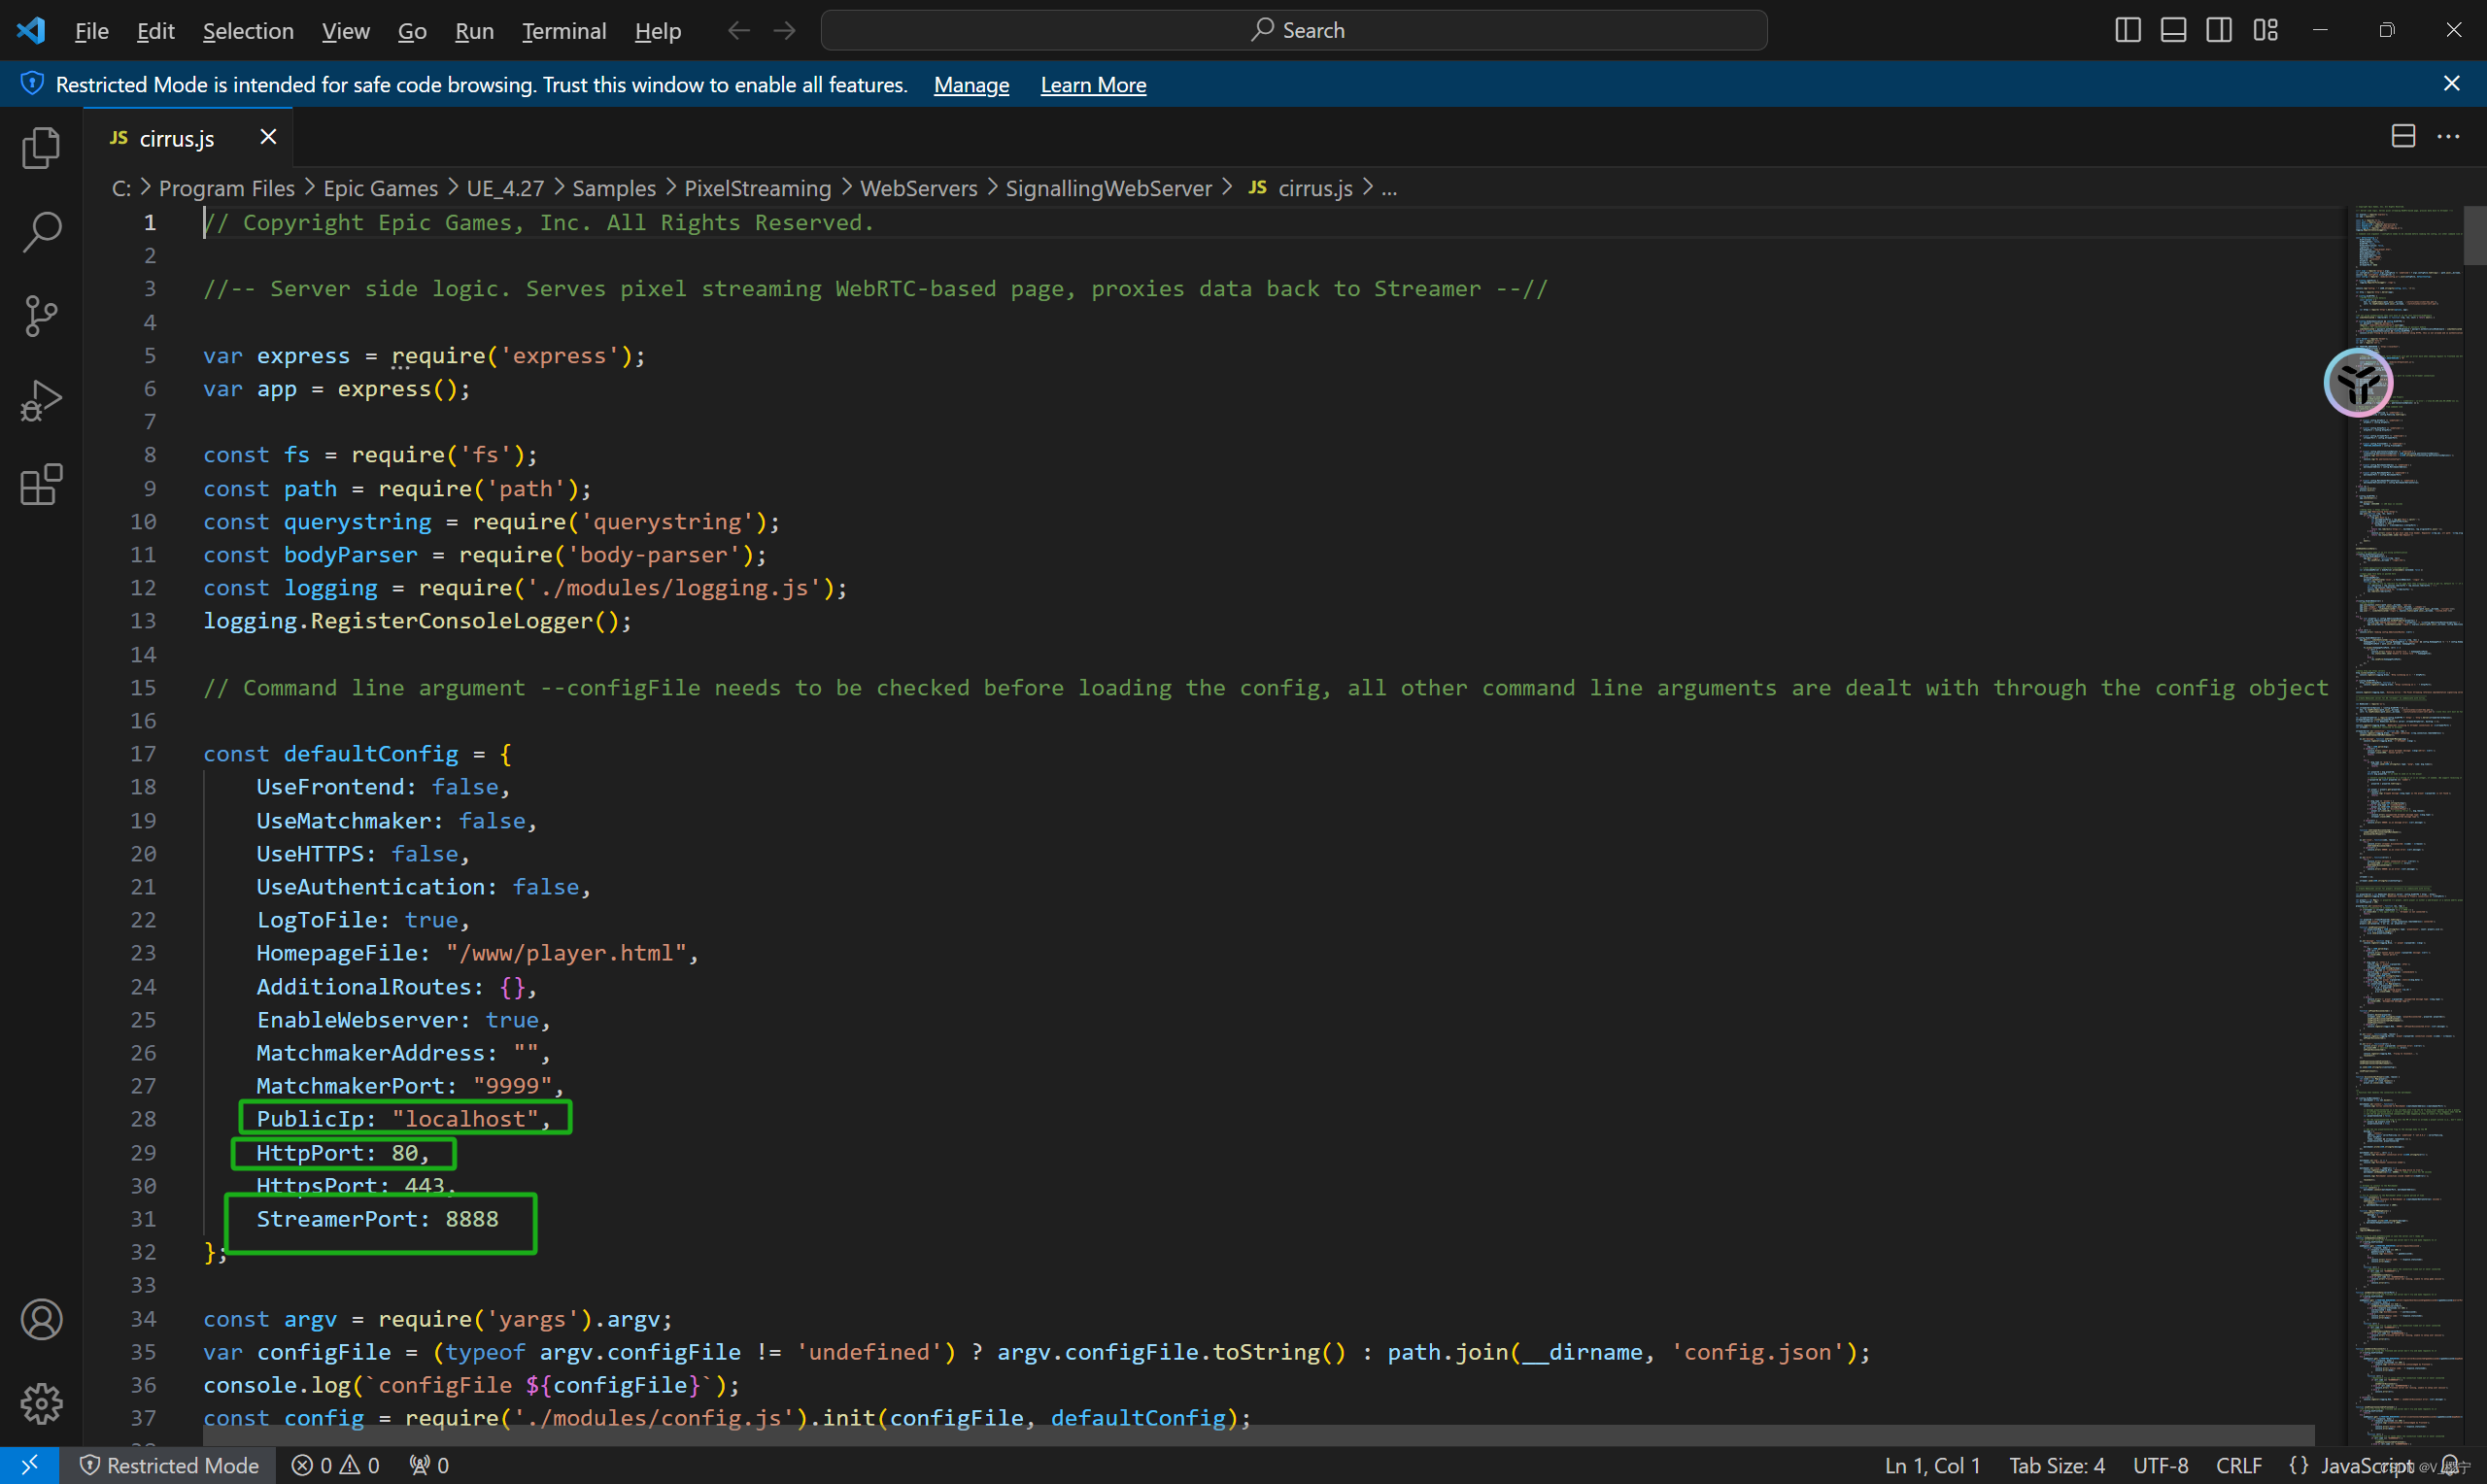
Task: Open Customize Layout icon
Action: tap(2266, 30)
